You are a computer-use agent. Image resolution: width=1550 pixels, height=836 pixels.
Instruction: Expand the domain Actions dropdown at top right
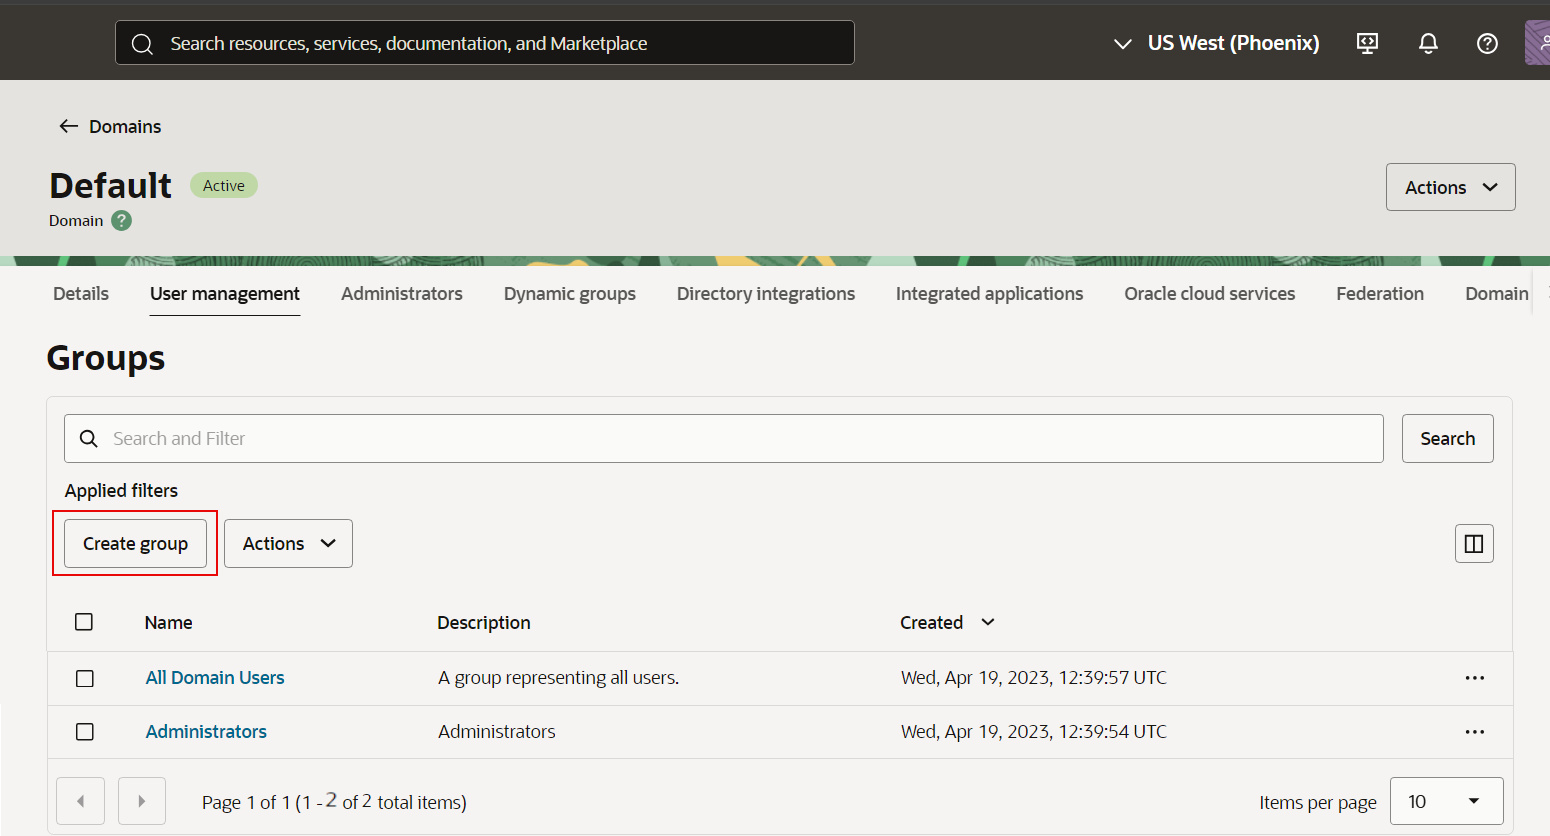1450,187
